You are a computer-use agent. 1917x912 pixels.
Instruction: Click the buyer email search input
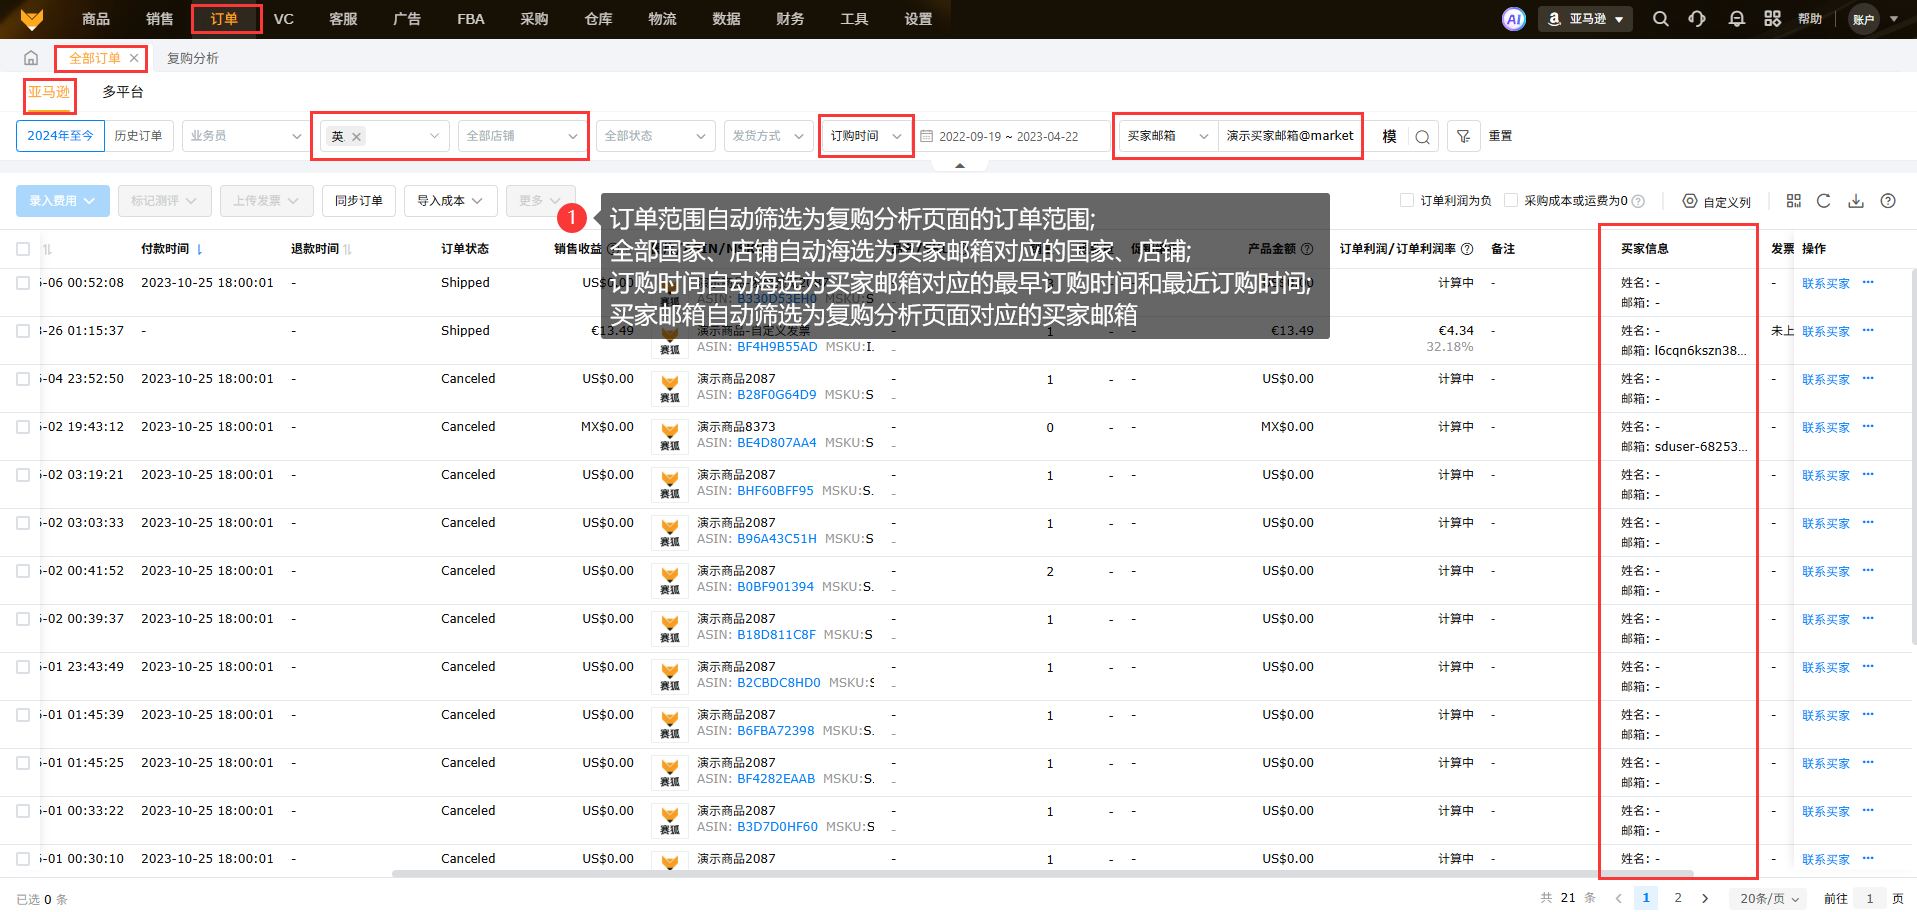tap(1290, 136)
